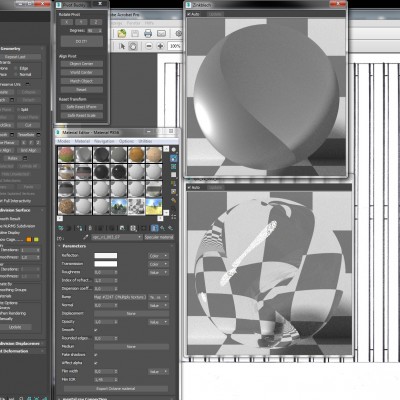Viewport: 400px width, 400px height.
Task: Toggle the Affect alpha checkbox
Action: click(x=96, y=363)
